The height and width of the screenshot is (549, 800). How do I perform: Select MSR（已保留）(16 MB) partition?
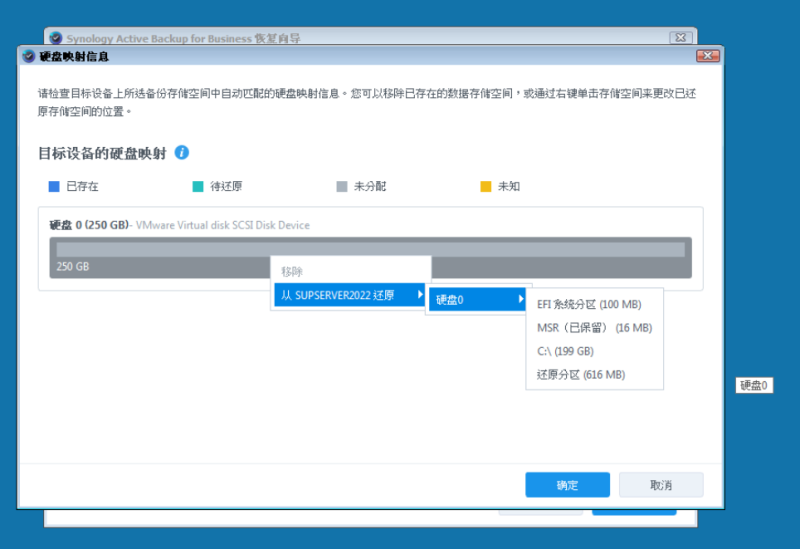[x=594, y=328]
